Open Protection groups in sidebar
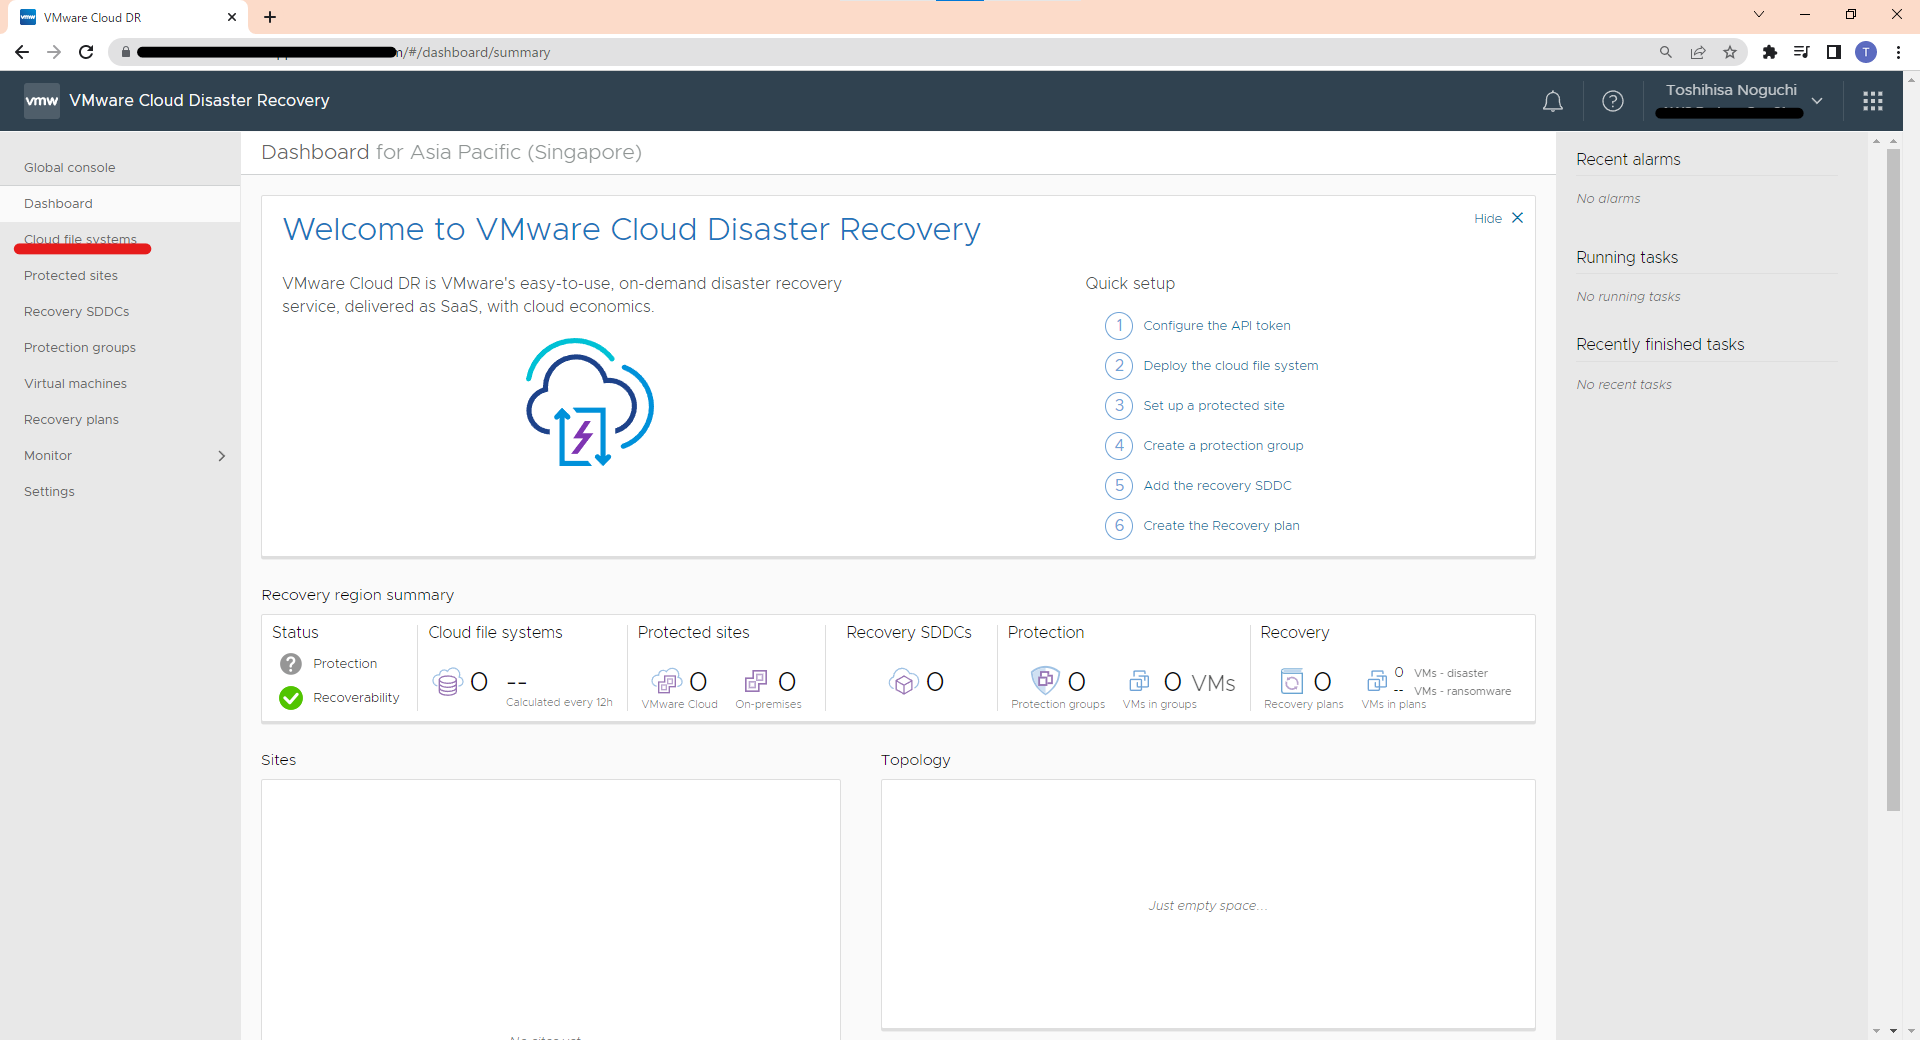1920x1040 pixels. [80, 348]
